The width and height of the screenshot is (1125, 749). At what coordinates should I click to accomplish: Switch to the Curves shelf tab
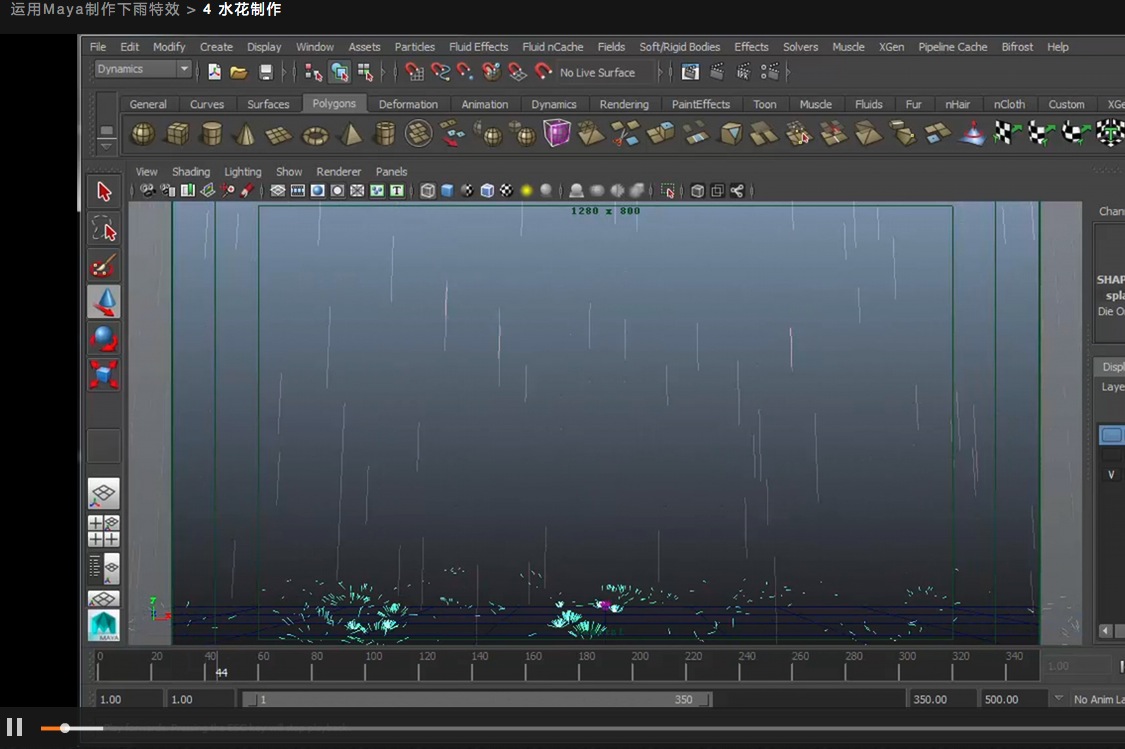pyautogui.click(x=207, y=104)
